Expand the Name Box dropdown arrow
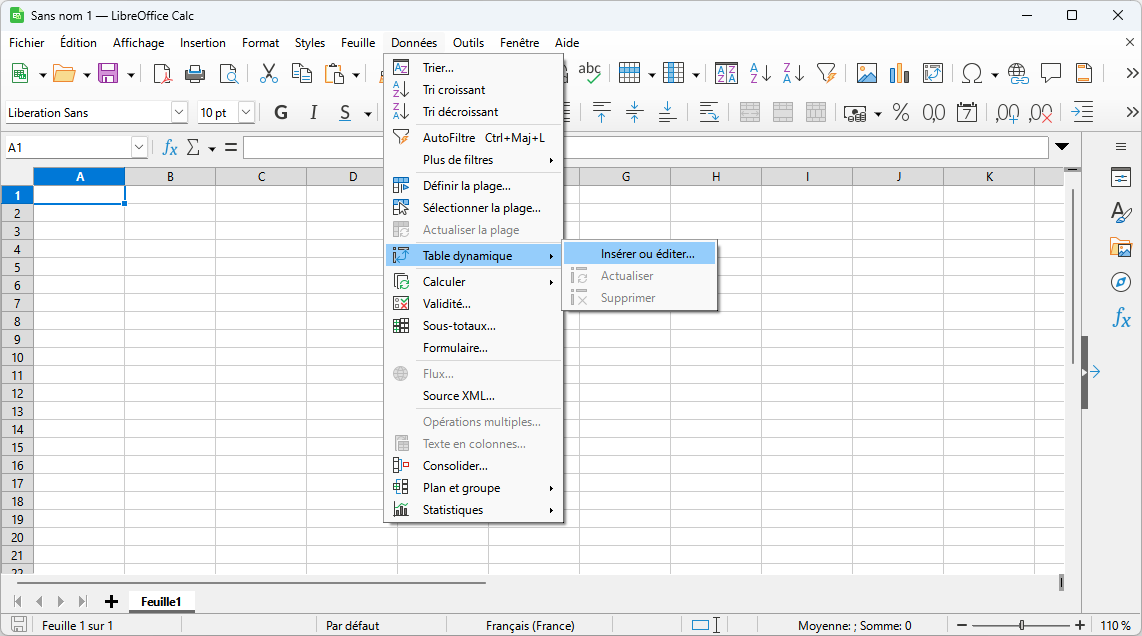The height and width of the screenshot is (636, 1142). [139, 148]
